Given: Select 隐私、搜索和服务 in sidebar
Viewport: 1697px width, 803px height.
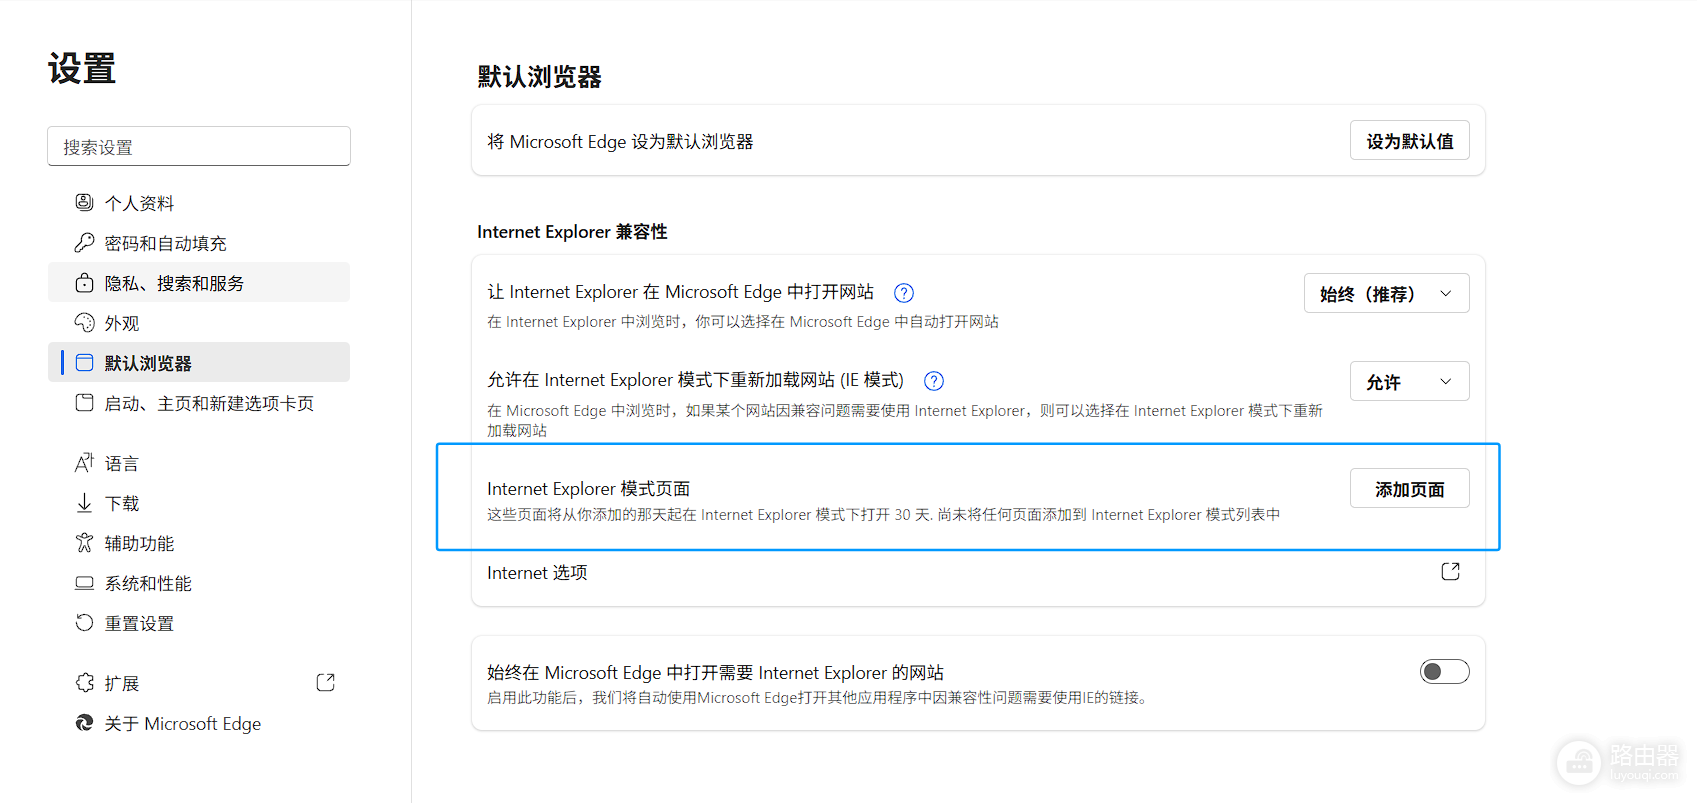Looking at the screenshot, I should click(x=199, y=283).
